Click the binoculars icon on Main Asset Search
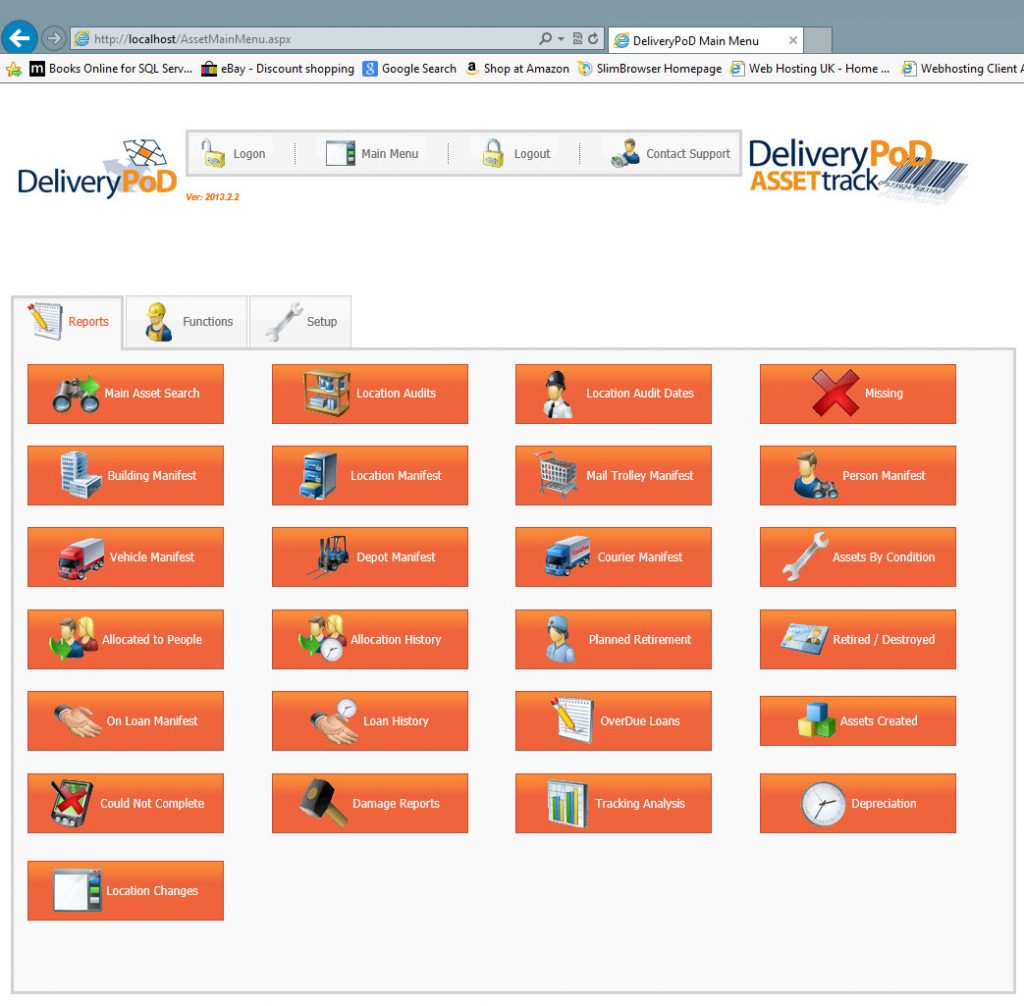 (76, 394)
